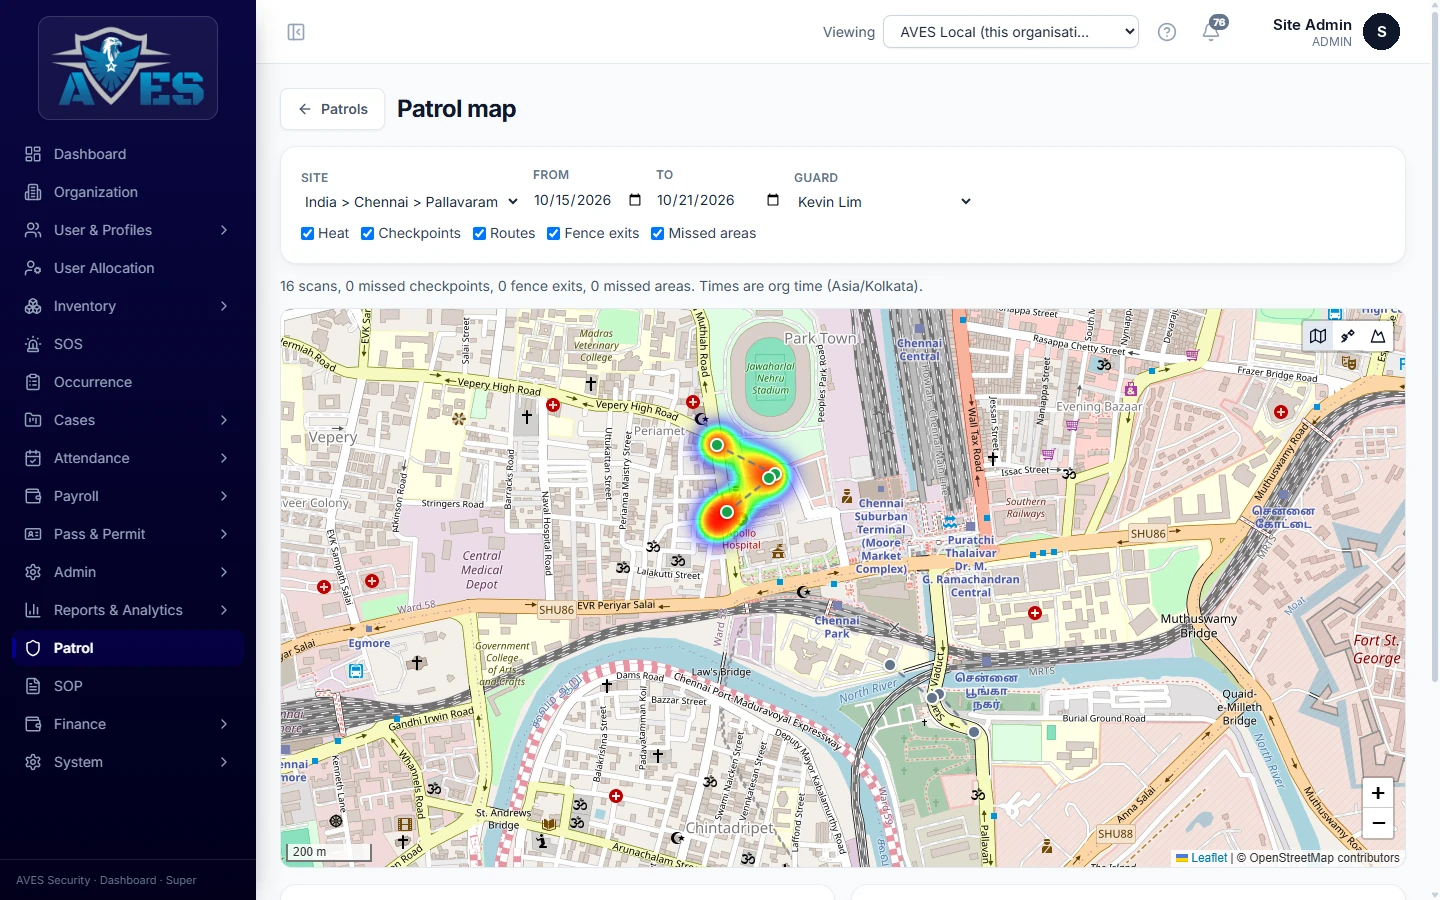
Task: Click the AVES logo
Action: point(128,68)
